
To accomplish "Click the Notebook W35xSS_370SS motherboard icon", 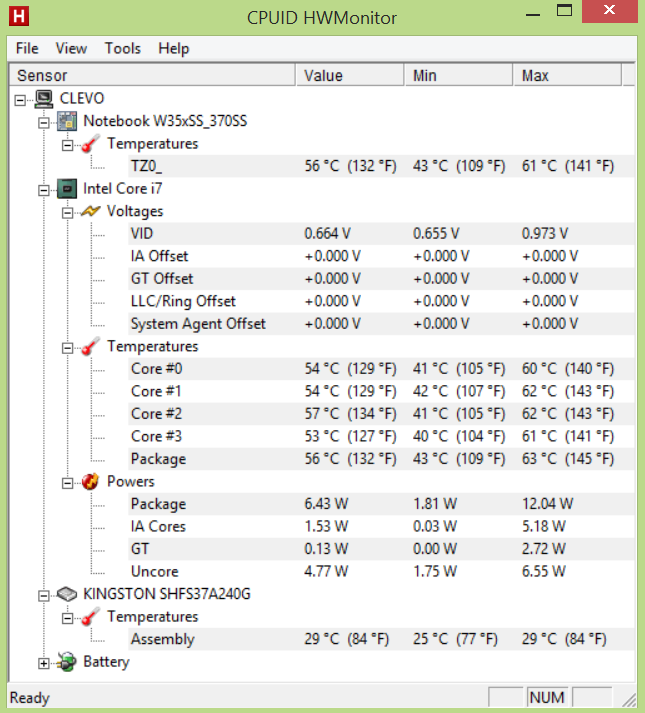I will point(66,121).
